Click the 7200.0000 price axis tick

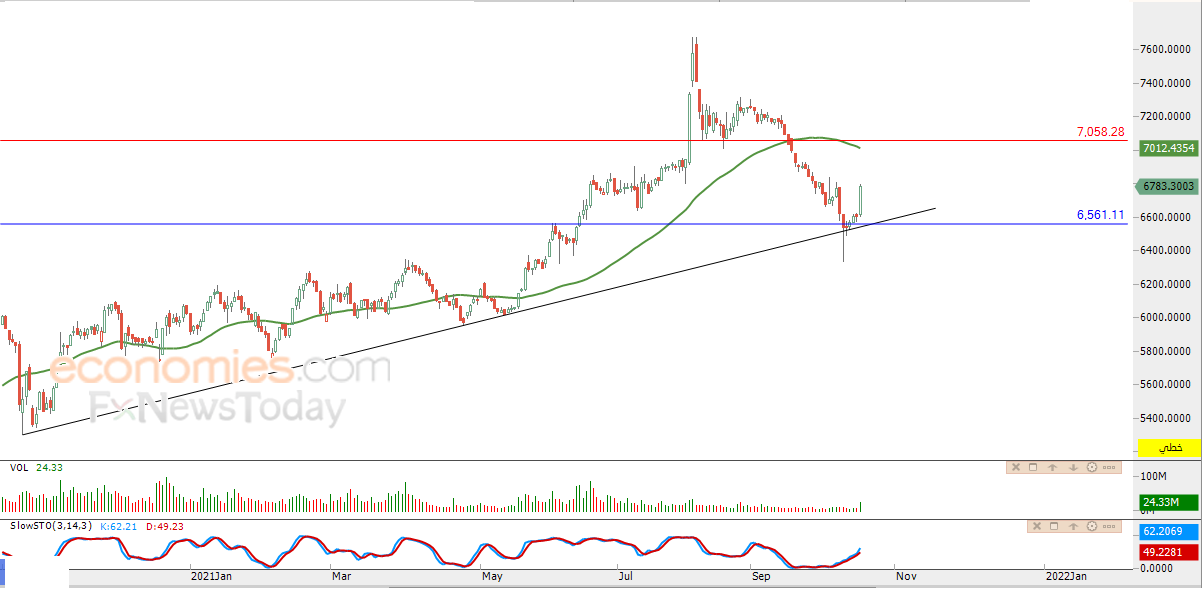pyautogui.click(x=1164, y=116)
